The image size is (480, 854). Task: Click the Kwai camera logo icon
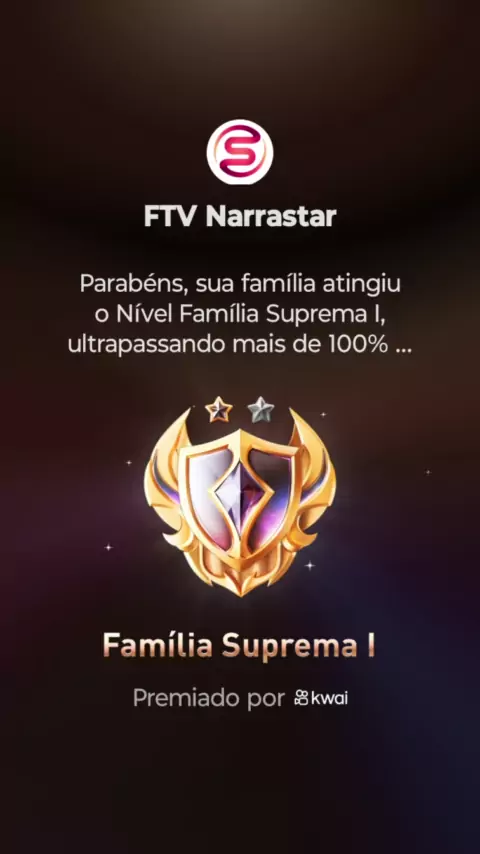pyautogui.click(x=301, y=698)
